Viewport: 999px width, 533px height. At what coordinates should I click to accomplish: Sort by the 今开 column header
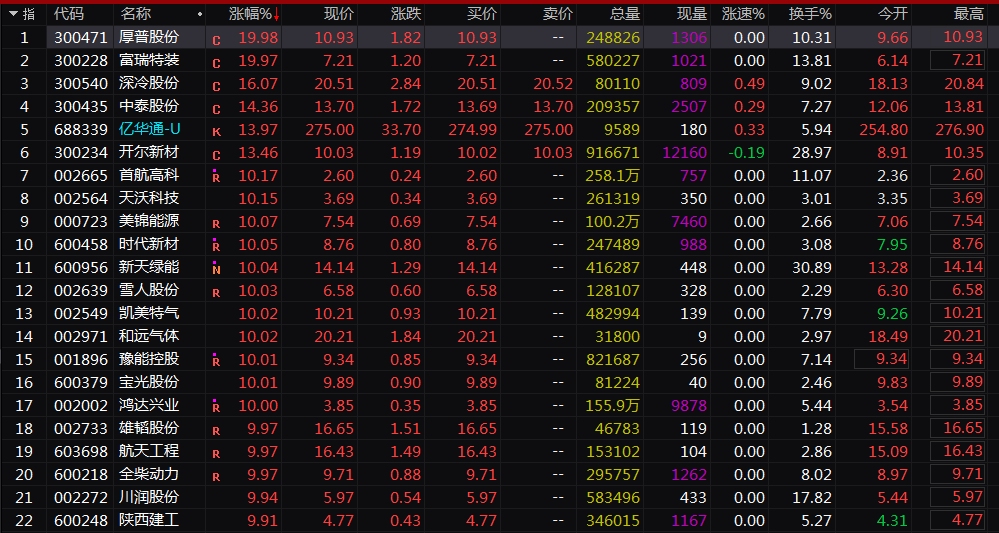(x=893, y=14)
